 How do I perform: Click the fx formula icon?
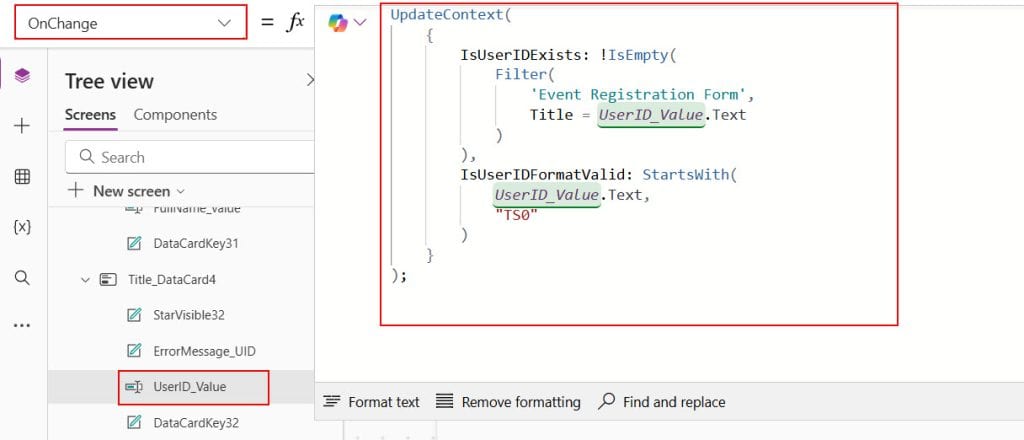tap(296, 22)
